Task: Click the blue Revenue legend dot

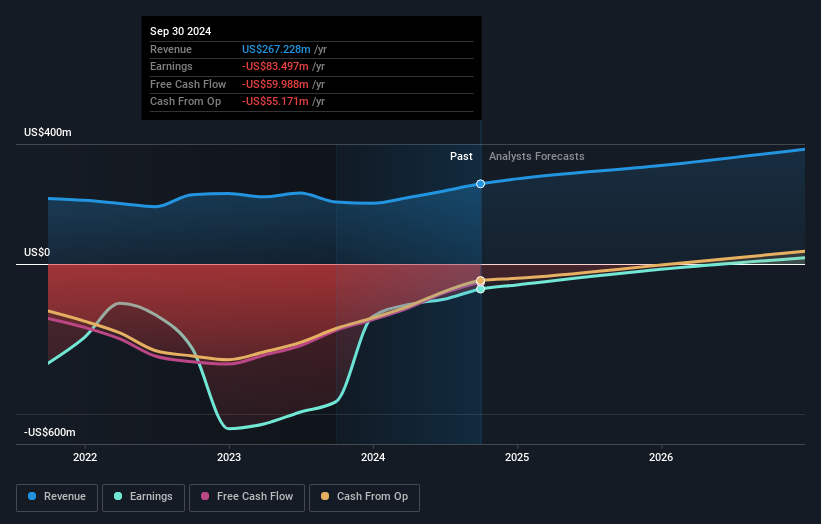Action: point(32,496)
